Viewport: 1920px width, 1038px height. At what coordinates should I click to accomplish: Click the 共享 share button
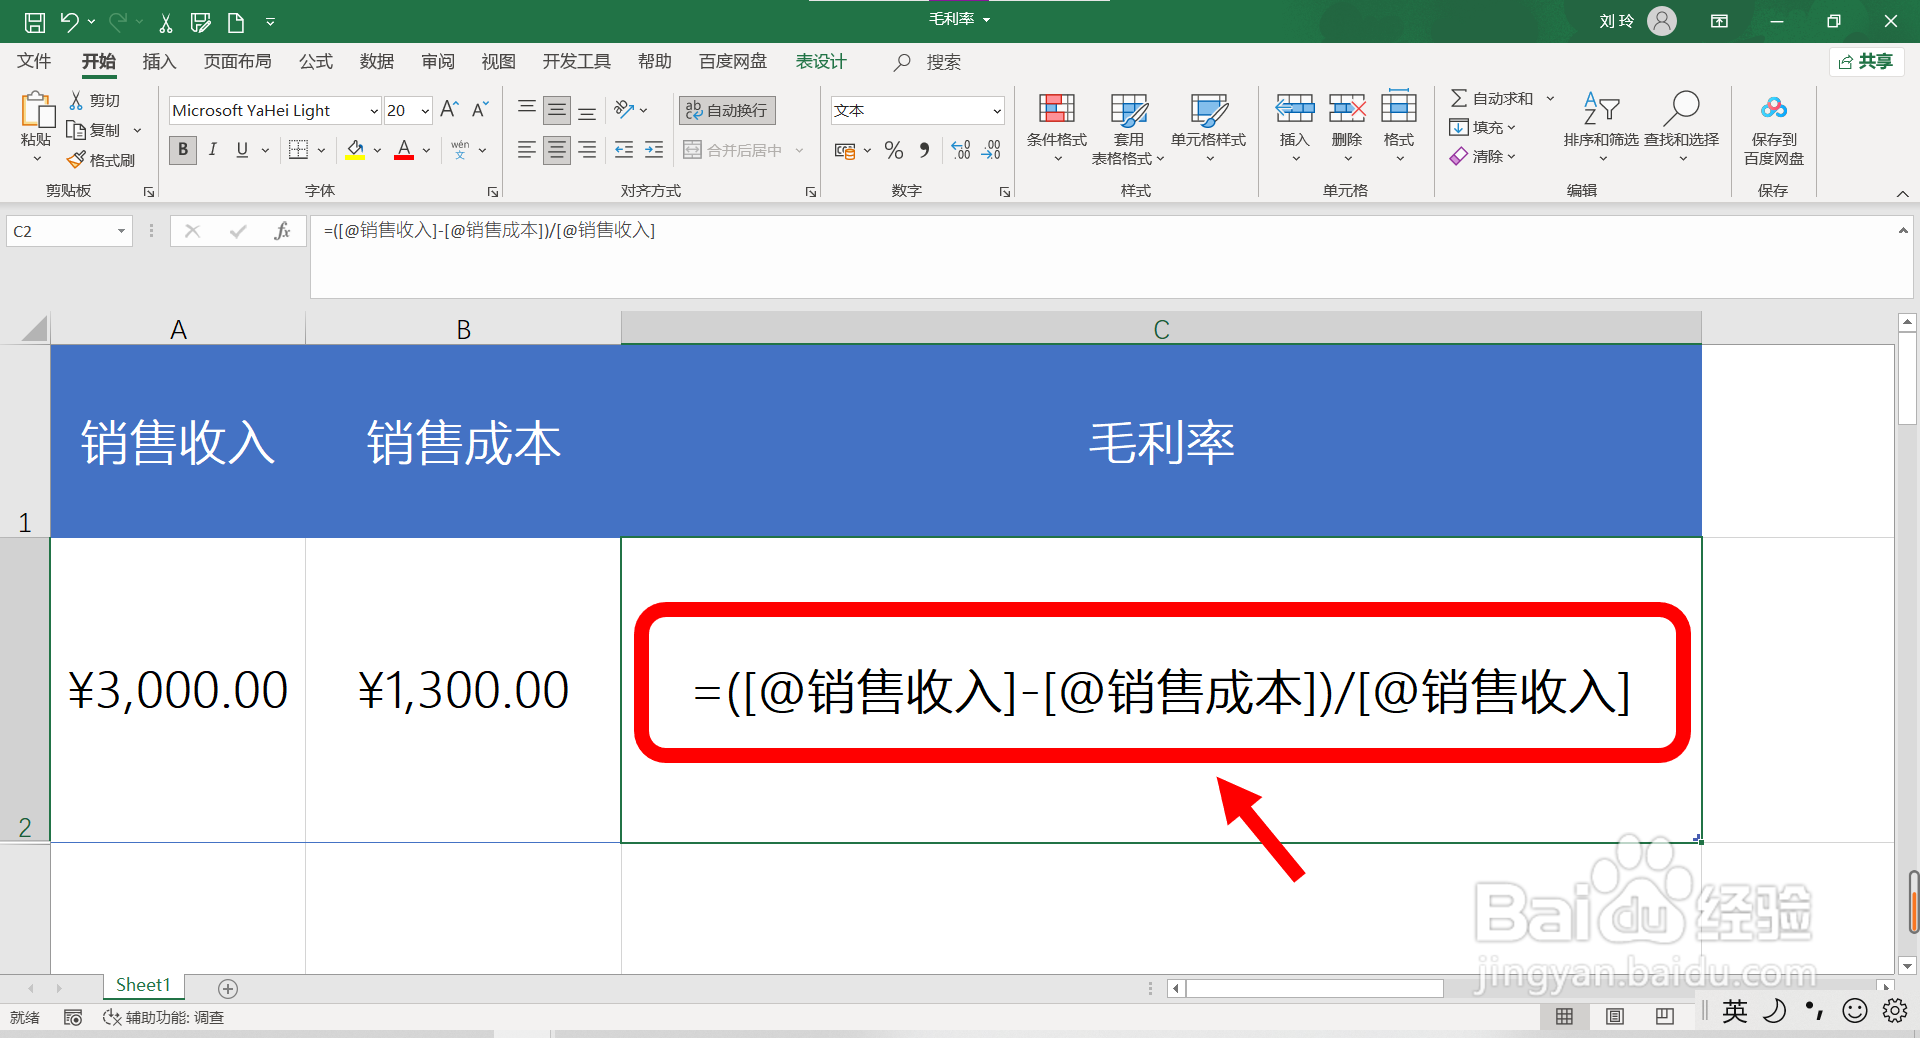(x=1866, y=62)
